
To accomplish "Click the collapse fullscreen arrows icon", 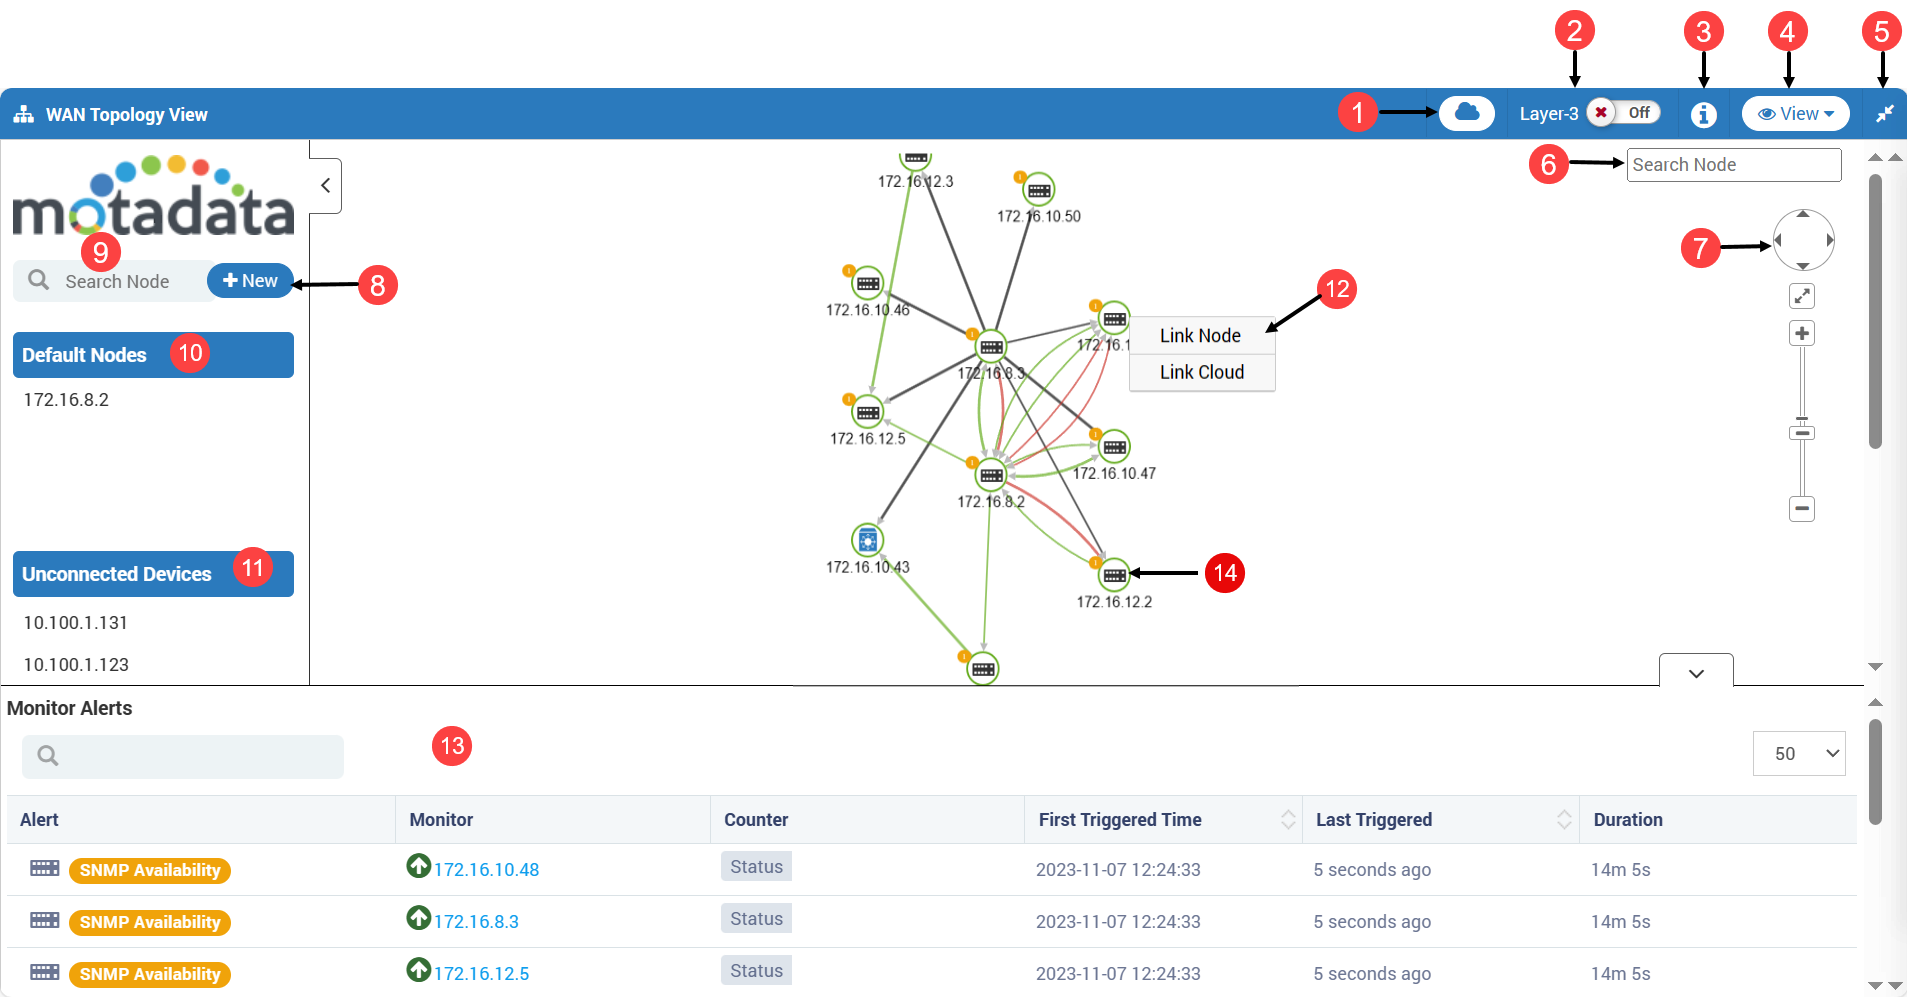I will coord(1884,114).
